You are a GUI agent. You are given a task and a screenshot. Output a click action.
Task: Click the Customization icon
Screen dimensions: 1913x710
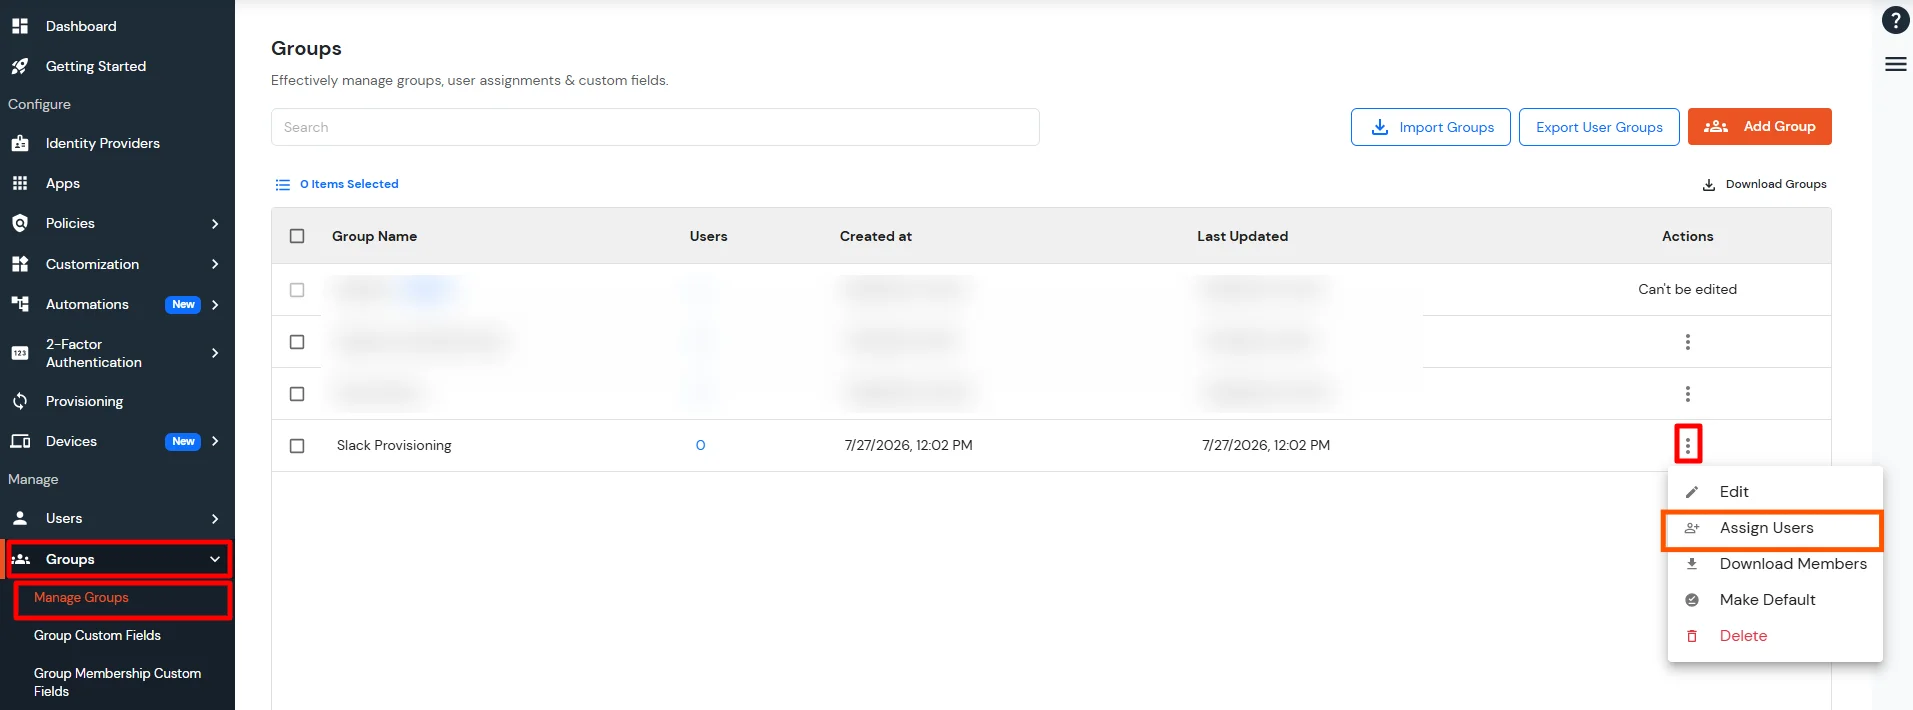(x=20, y=264)
